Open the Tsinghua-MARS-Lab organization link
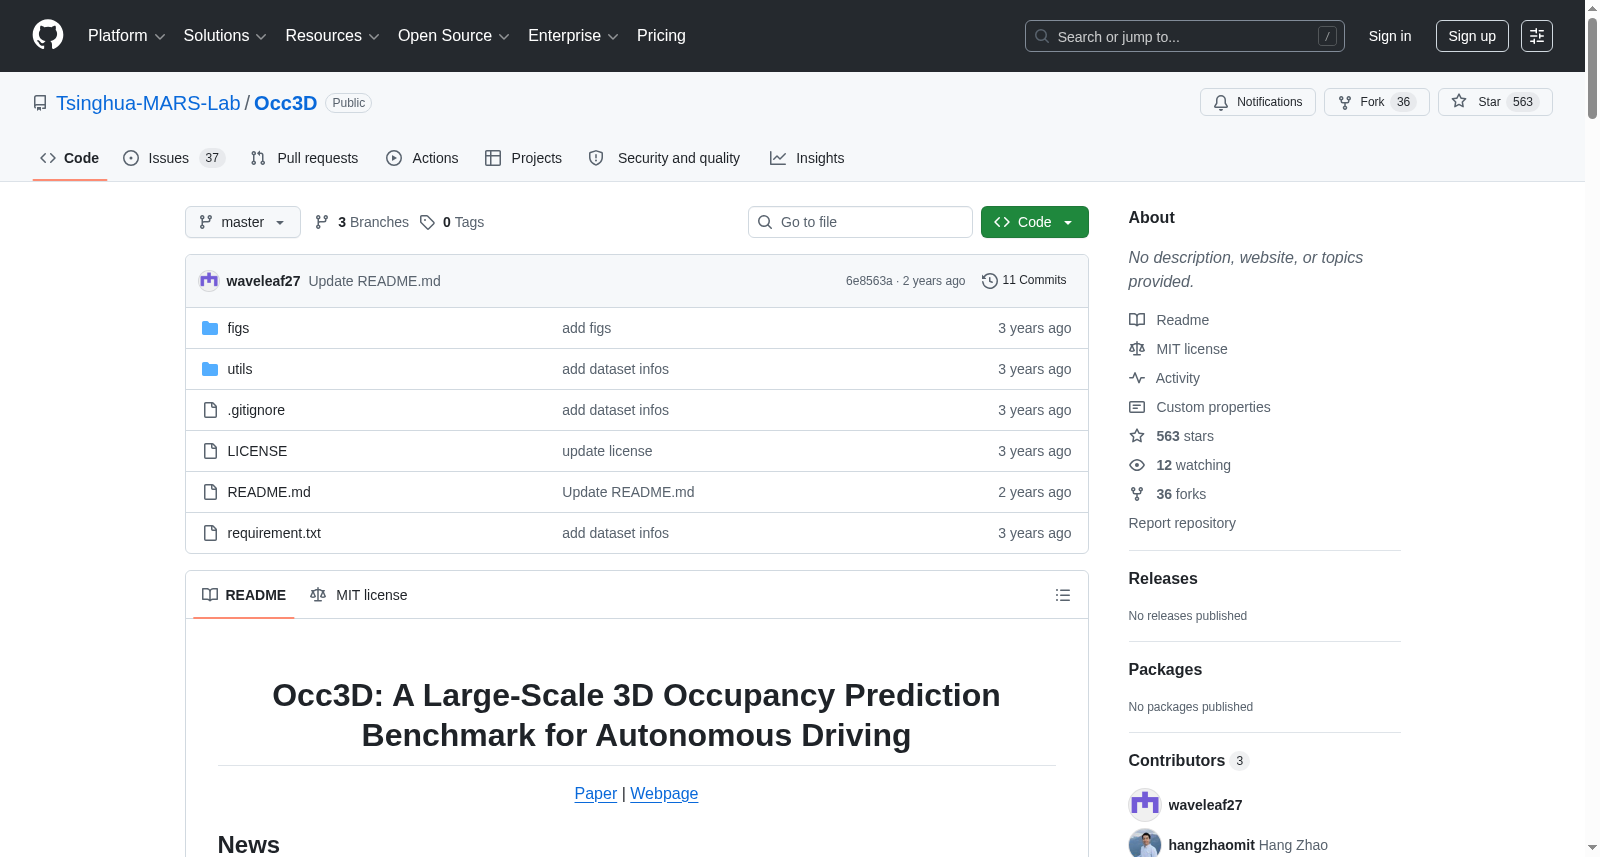This screenshot has height=857, width=1600. click(x=148, y=103)
